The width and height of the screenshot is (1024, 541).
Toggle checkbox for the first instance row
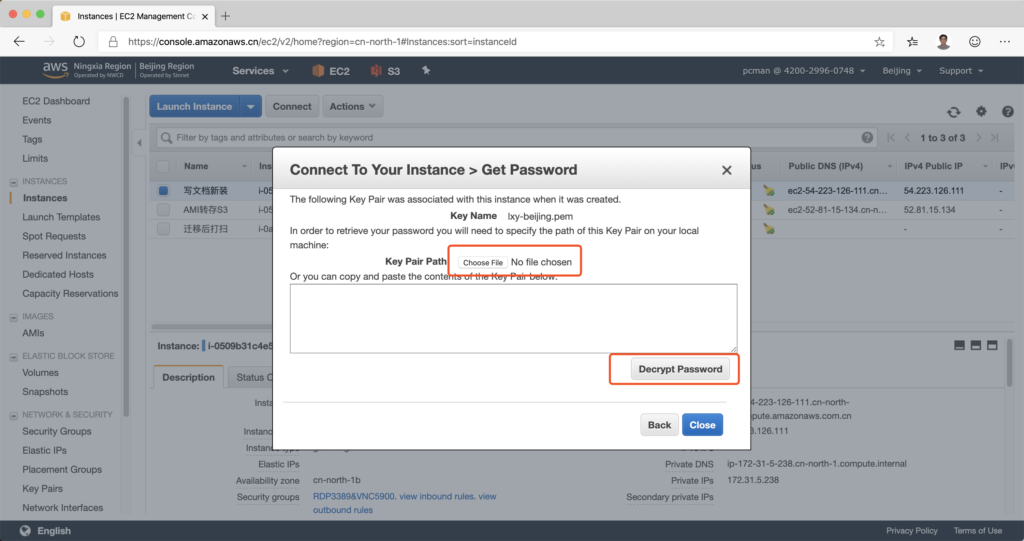pos(163,190)
